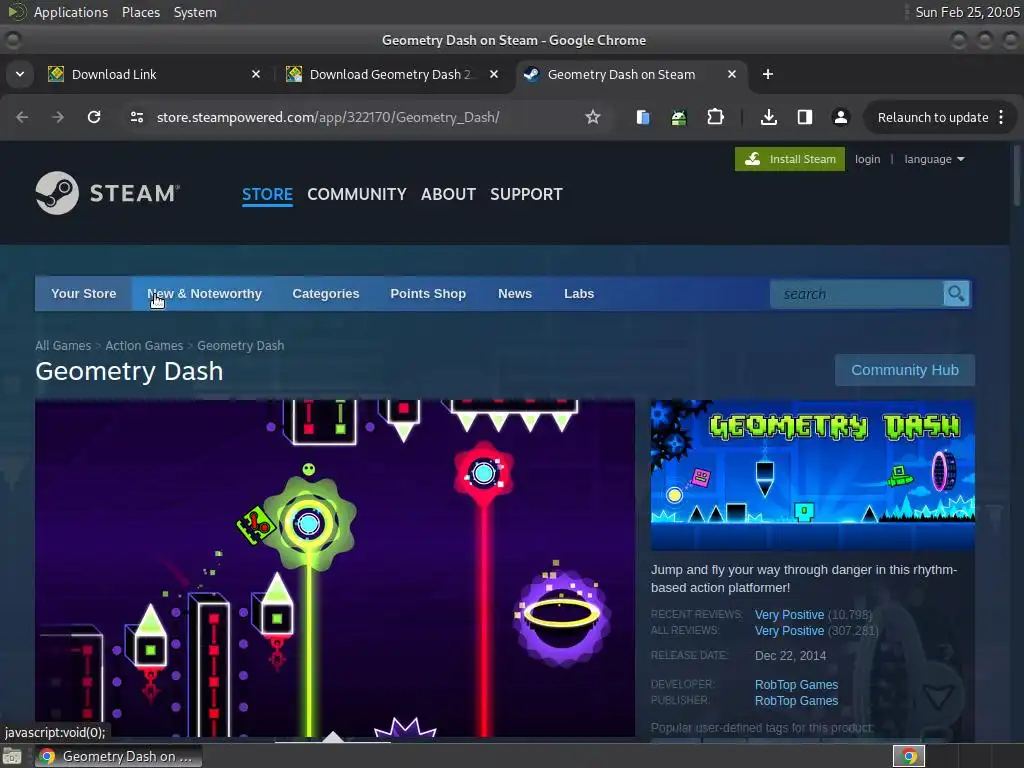Click the gameplay screenshot preview
This screenshot has height=768, width=1024.
[x=335, y=568]
